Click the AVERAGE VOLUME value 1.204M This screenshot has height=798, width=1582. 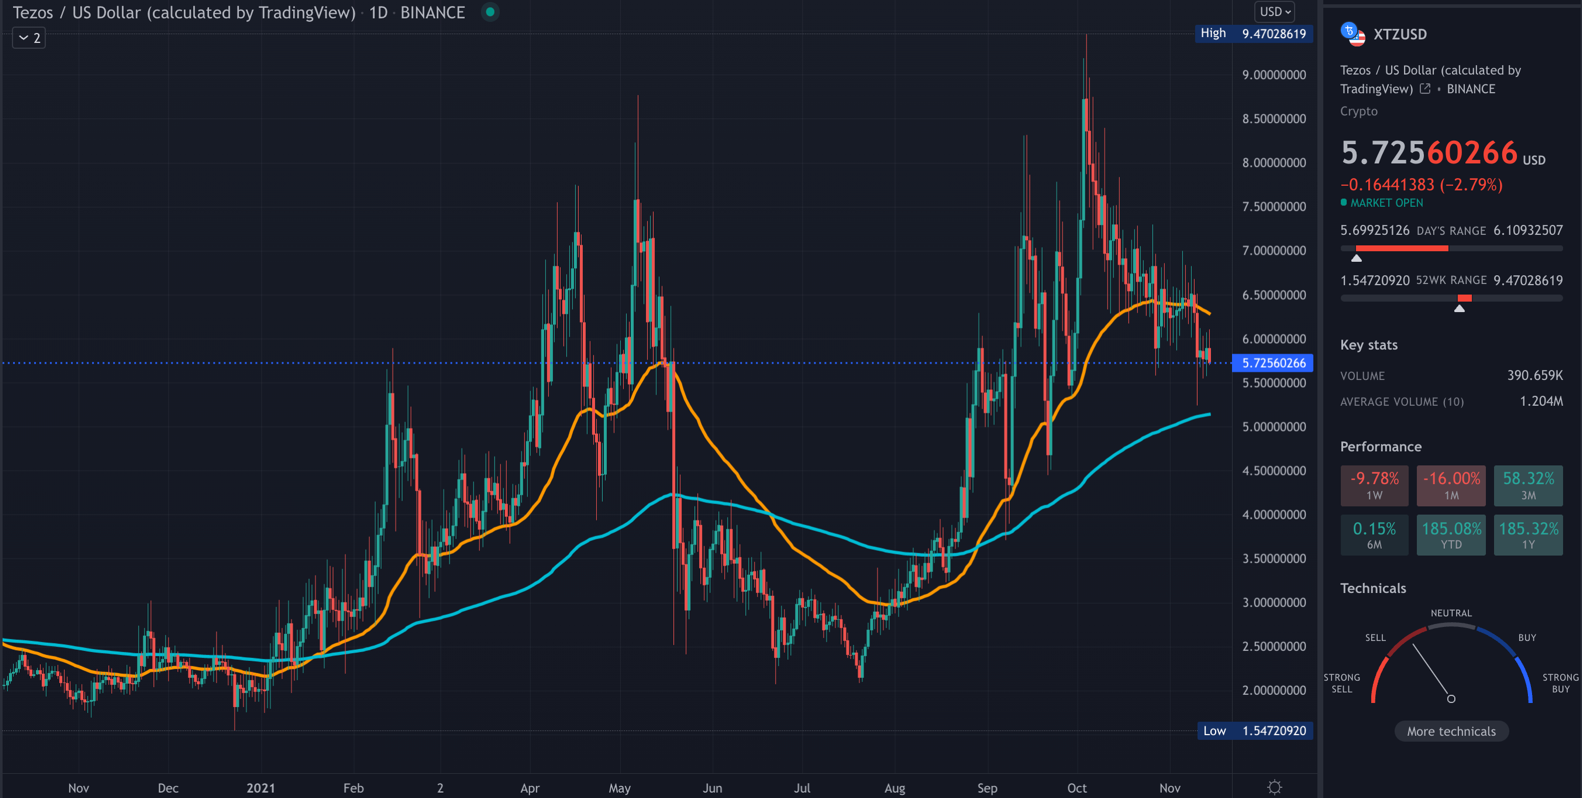[x=1541, y=401]
